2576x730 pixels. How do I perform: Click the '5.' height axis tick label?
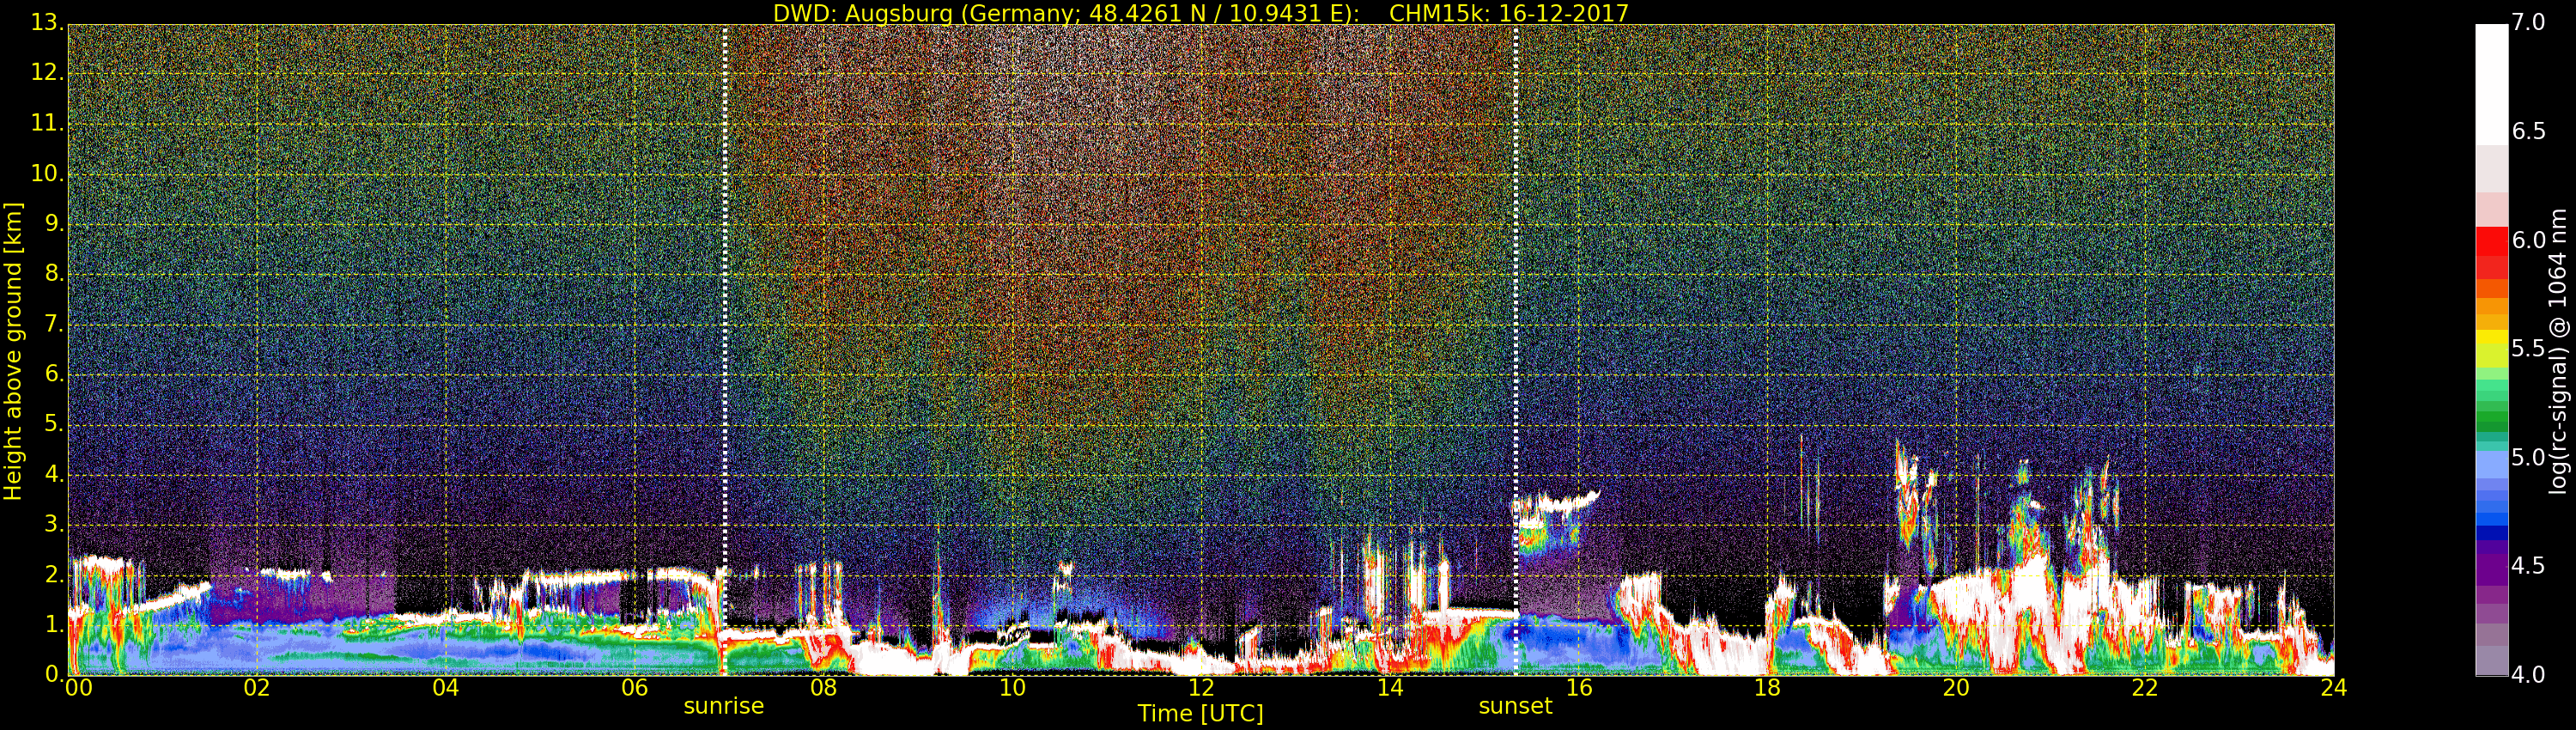(x=54, y=424)
